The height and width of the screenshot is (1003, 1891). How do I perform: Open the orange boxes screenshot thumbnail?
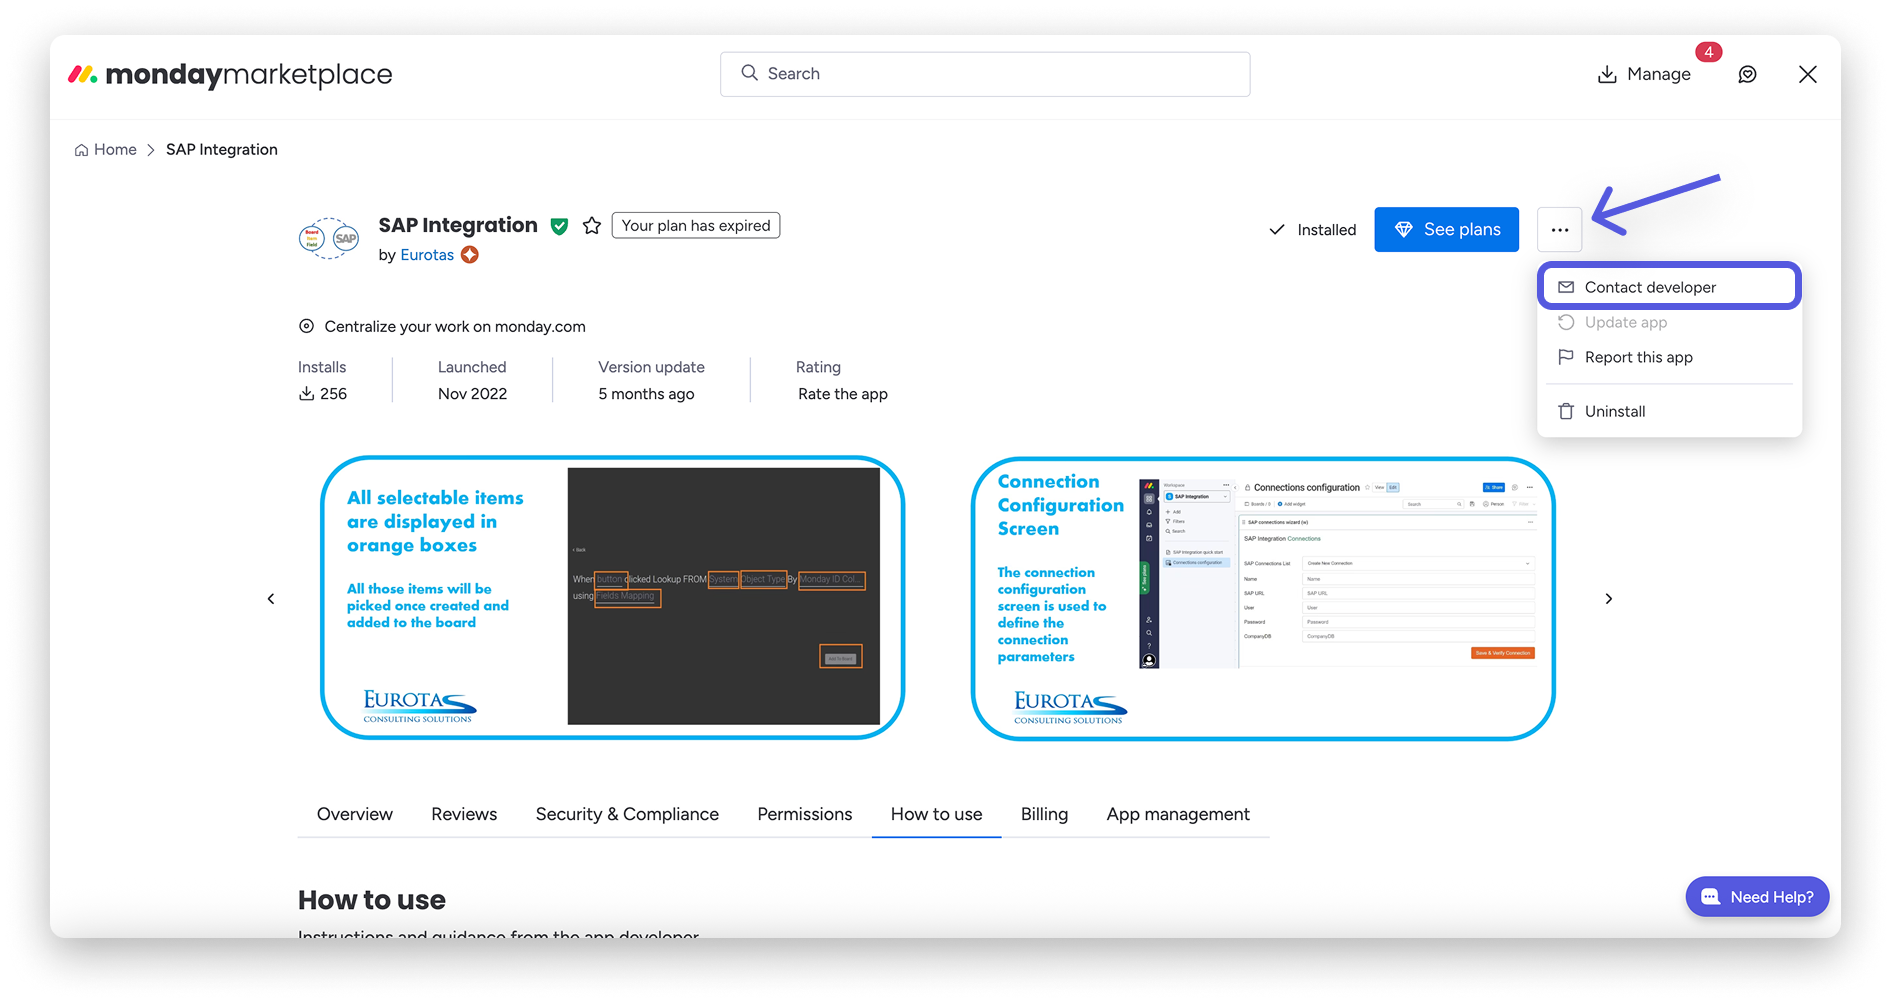coord(612,598)
